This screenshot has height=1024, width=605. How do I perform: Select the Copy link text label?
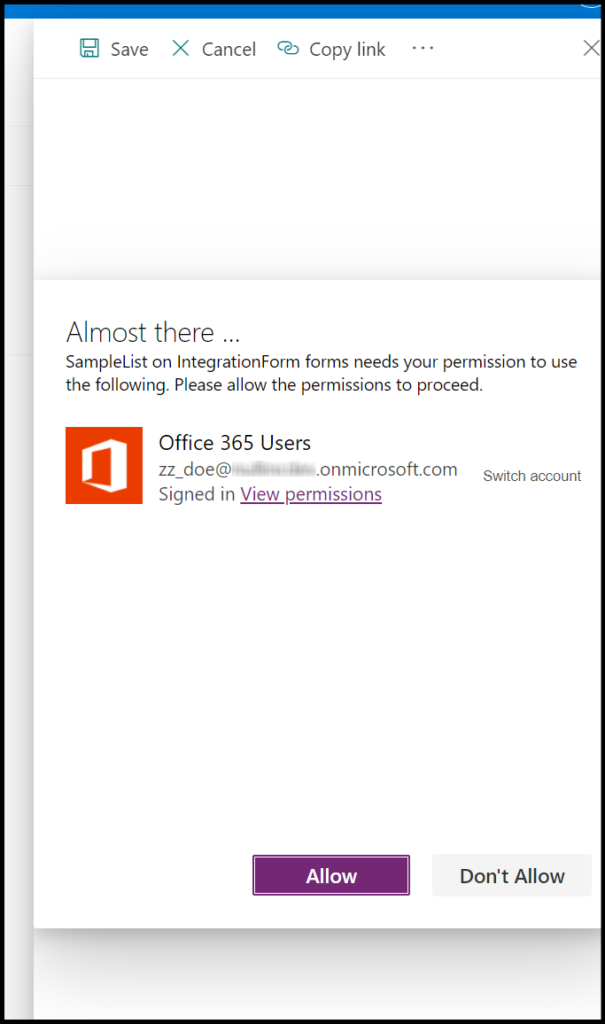pyautogui.click(x=347, y=50)
